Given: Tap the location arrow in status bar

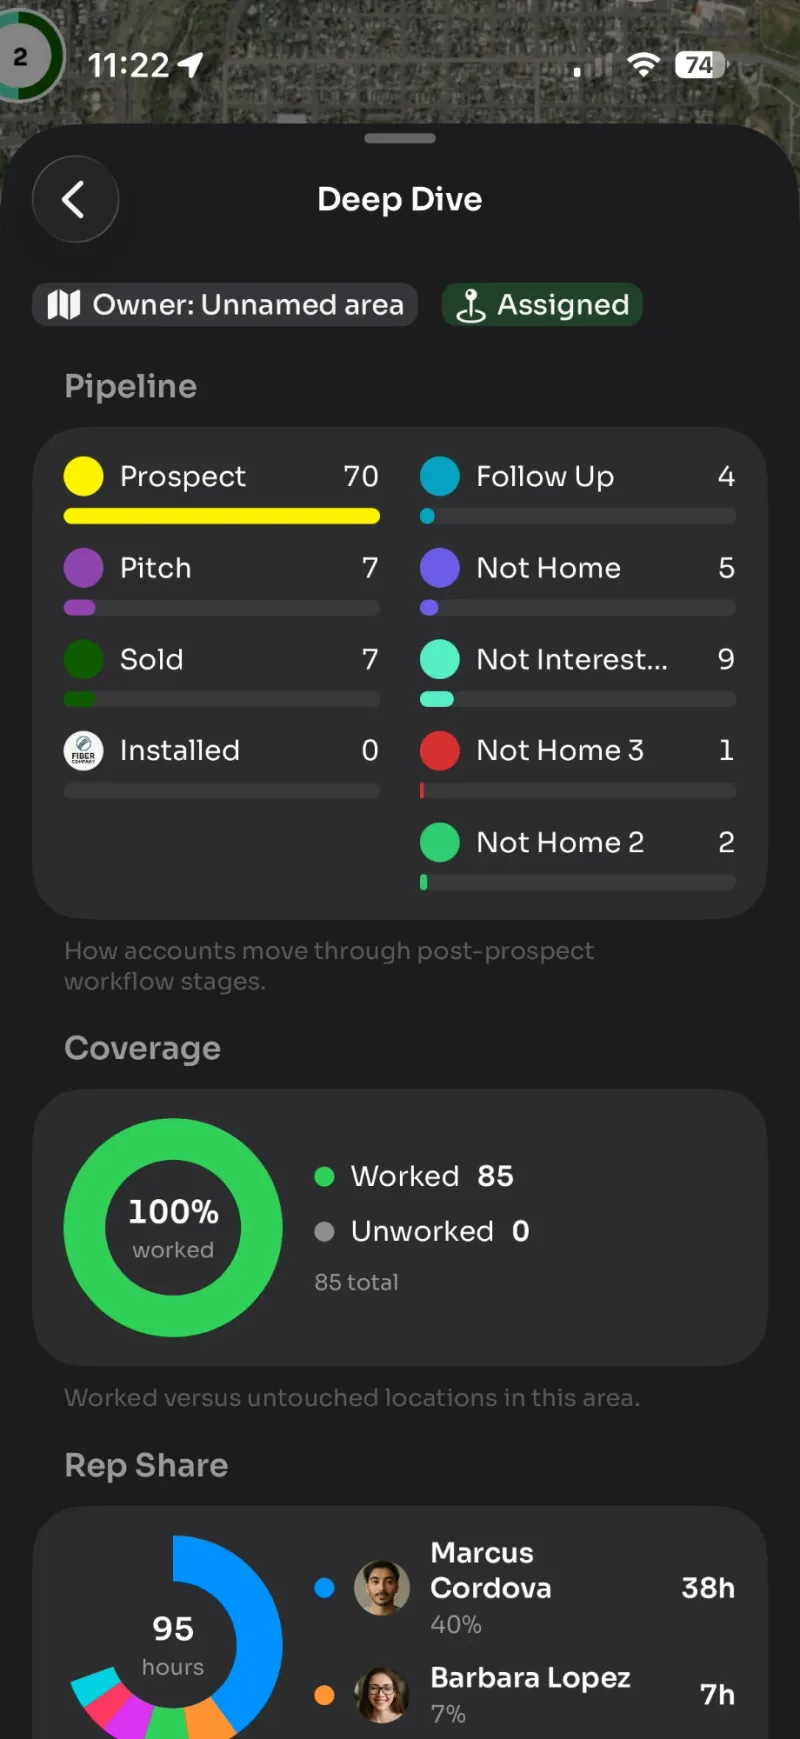Looking at the screenshot, I should tap(190, 66).
